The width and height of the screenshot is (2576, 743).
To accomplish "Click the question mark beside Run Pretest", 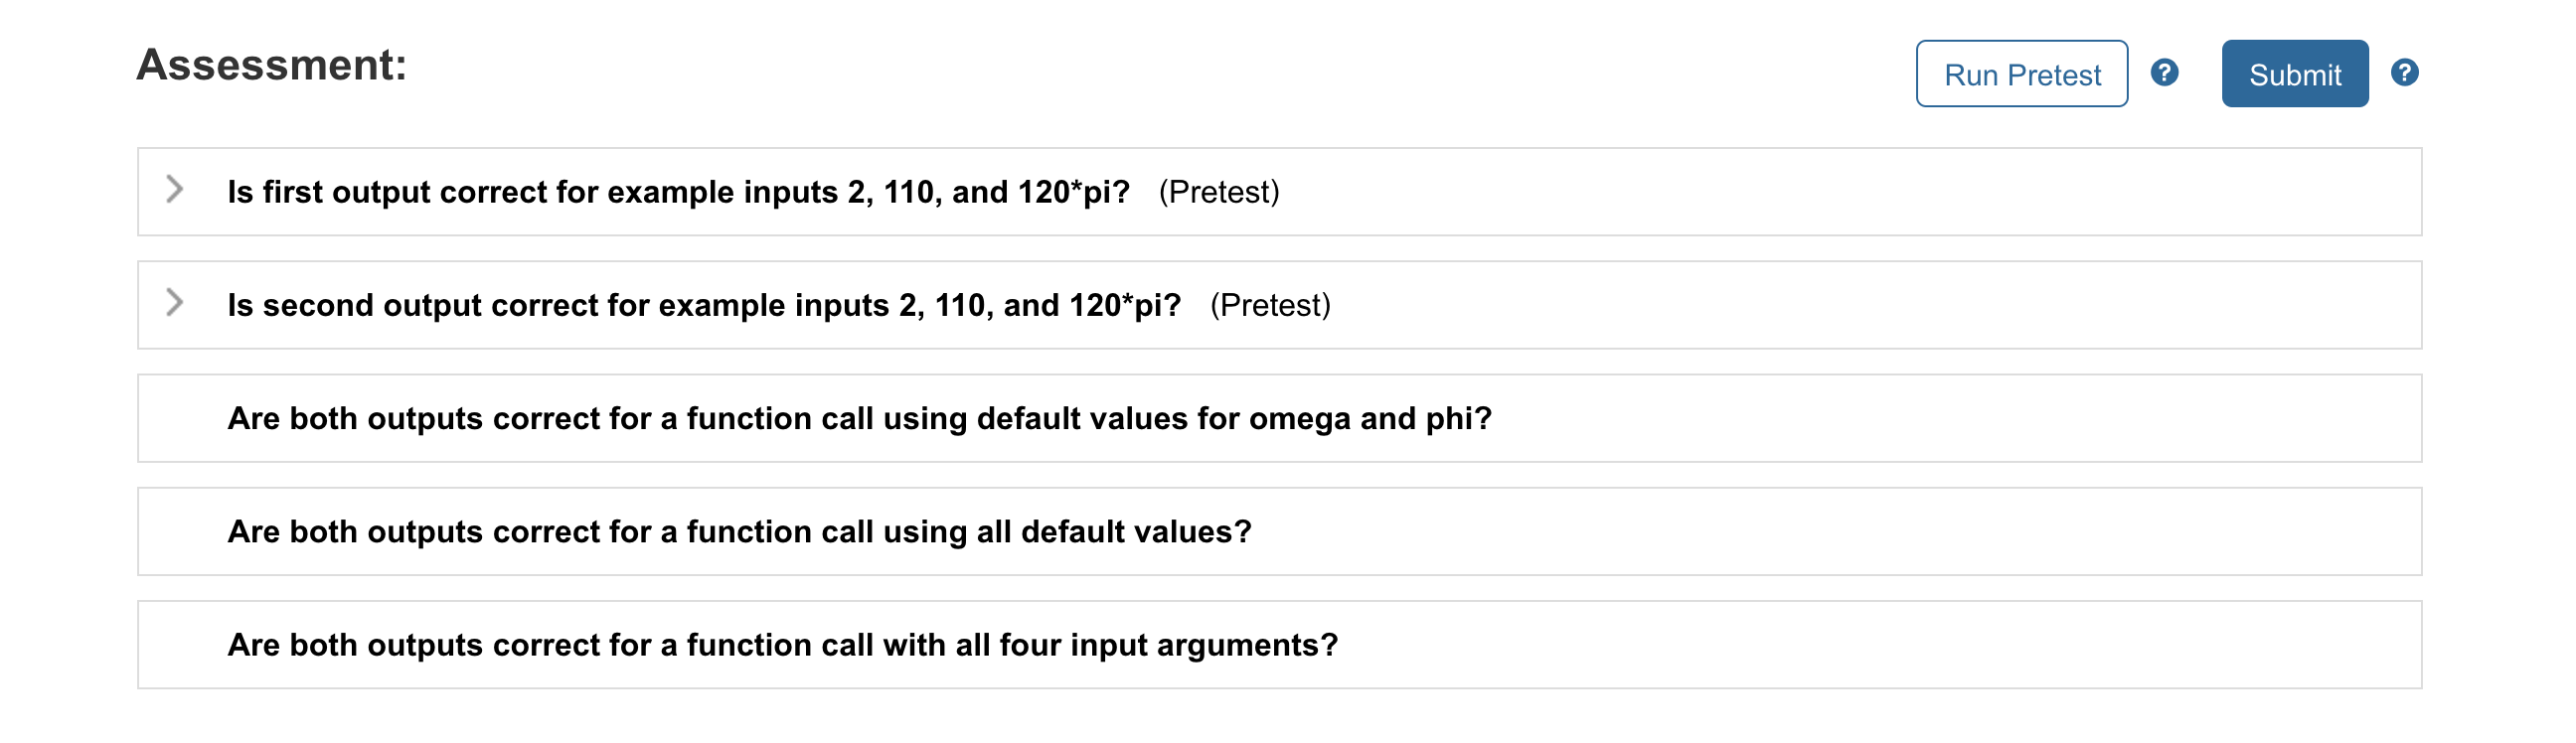I will point(2167,73).
